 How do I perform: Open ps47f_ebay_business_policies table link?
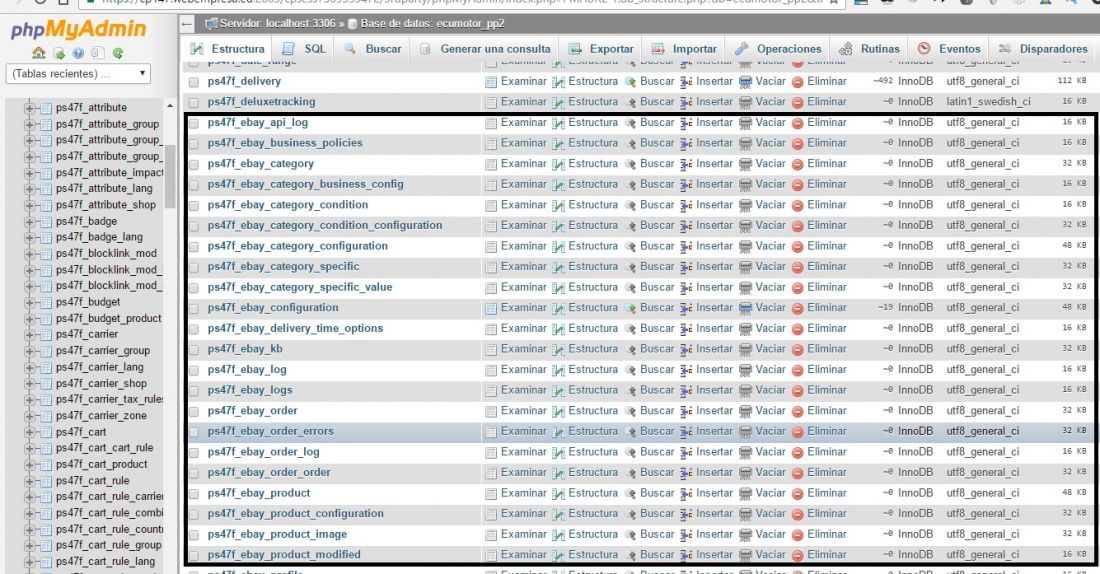click(x=285, y=142)
